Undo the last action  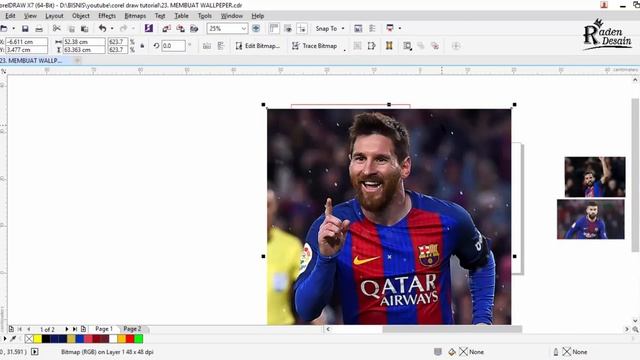click(102, 28)
